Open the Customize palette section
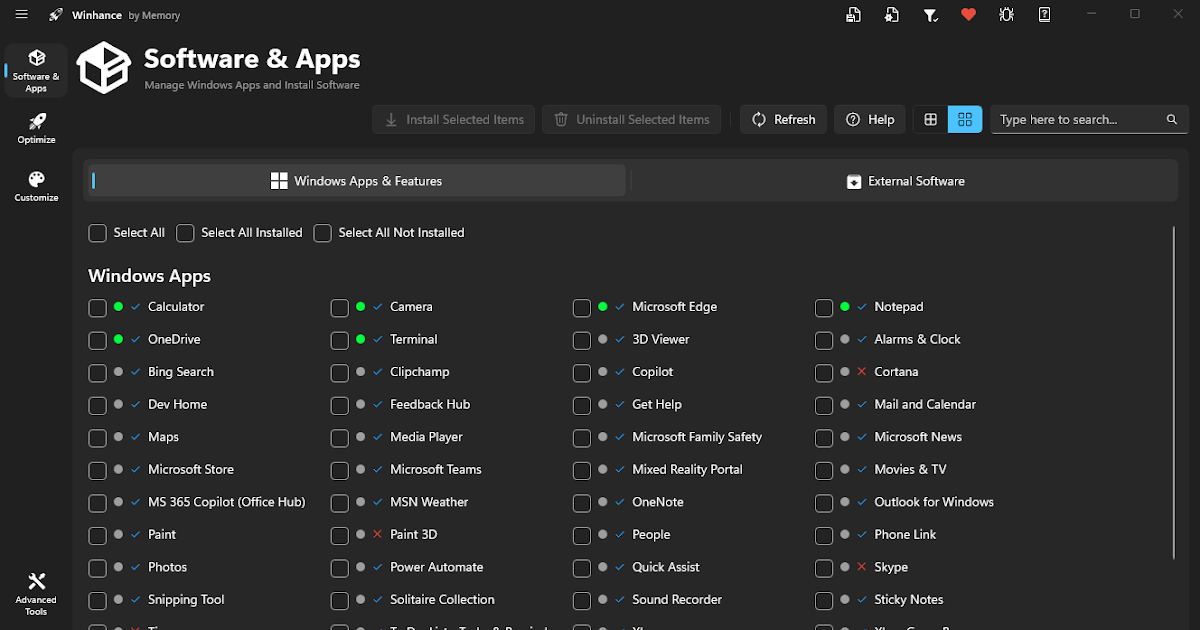The image size is (1200, 630). 36,186
